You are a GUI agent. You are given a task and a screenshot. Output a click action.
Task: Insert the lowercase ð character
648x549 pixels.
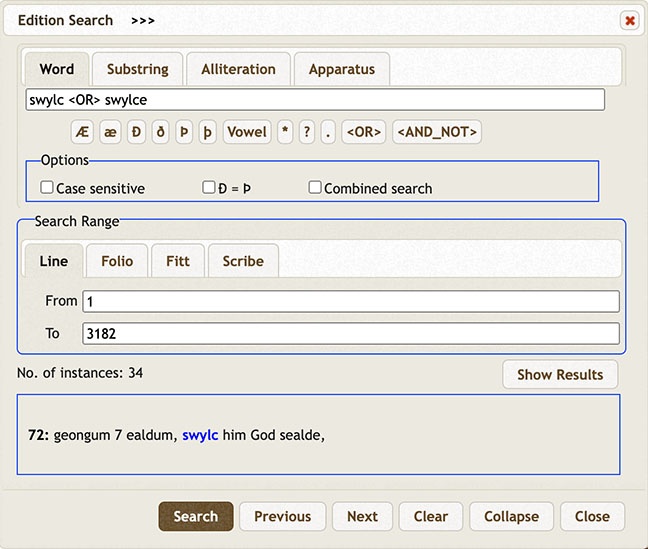pyautogui.click(x=160, y=132)
